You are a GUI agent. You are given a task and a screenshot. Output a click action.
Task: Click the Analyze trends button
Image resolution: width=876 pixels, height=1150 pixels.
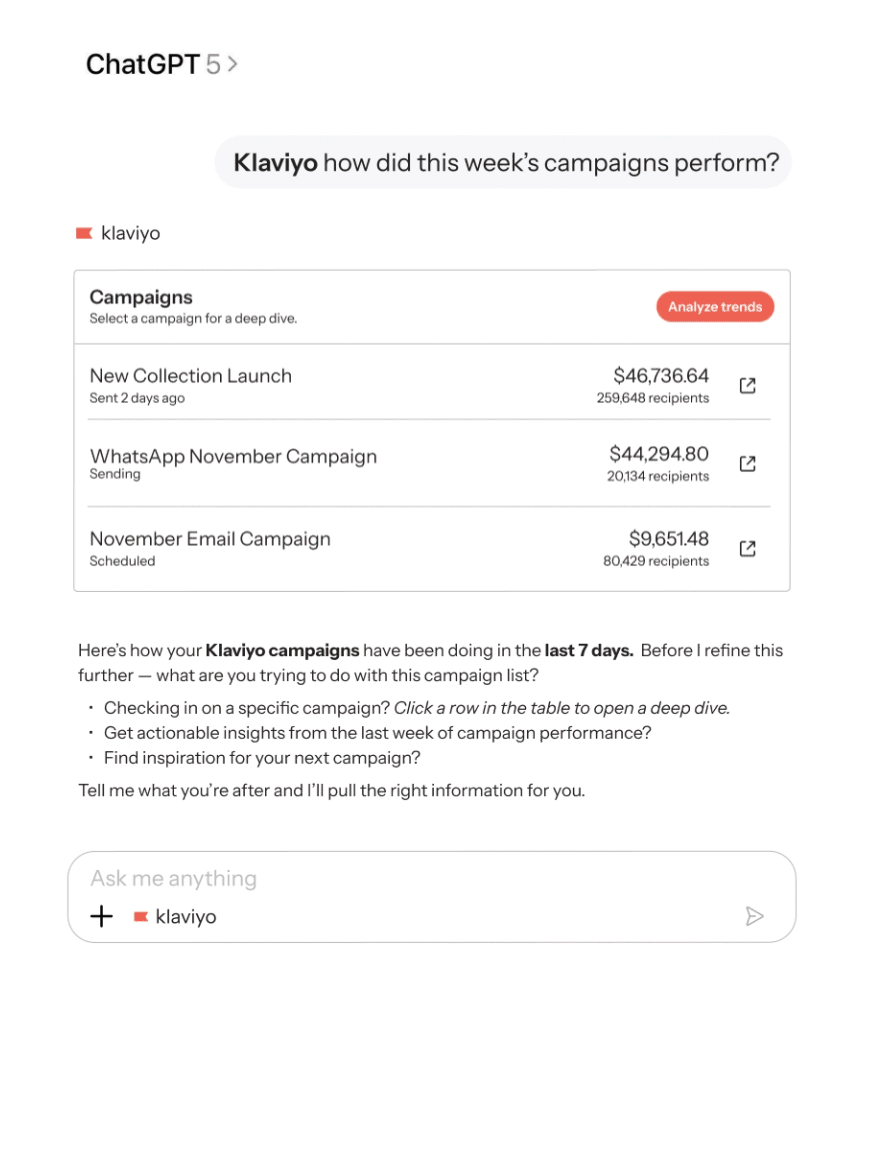pyautogui.click(x=715, y=307)
